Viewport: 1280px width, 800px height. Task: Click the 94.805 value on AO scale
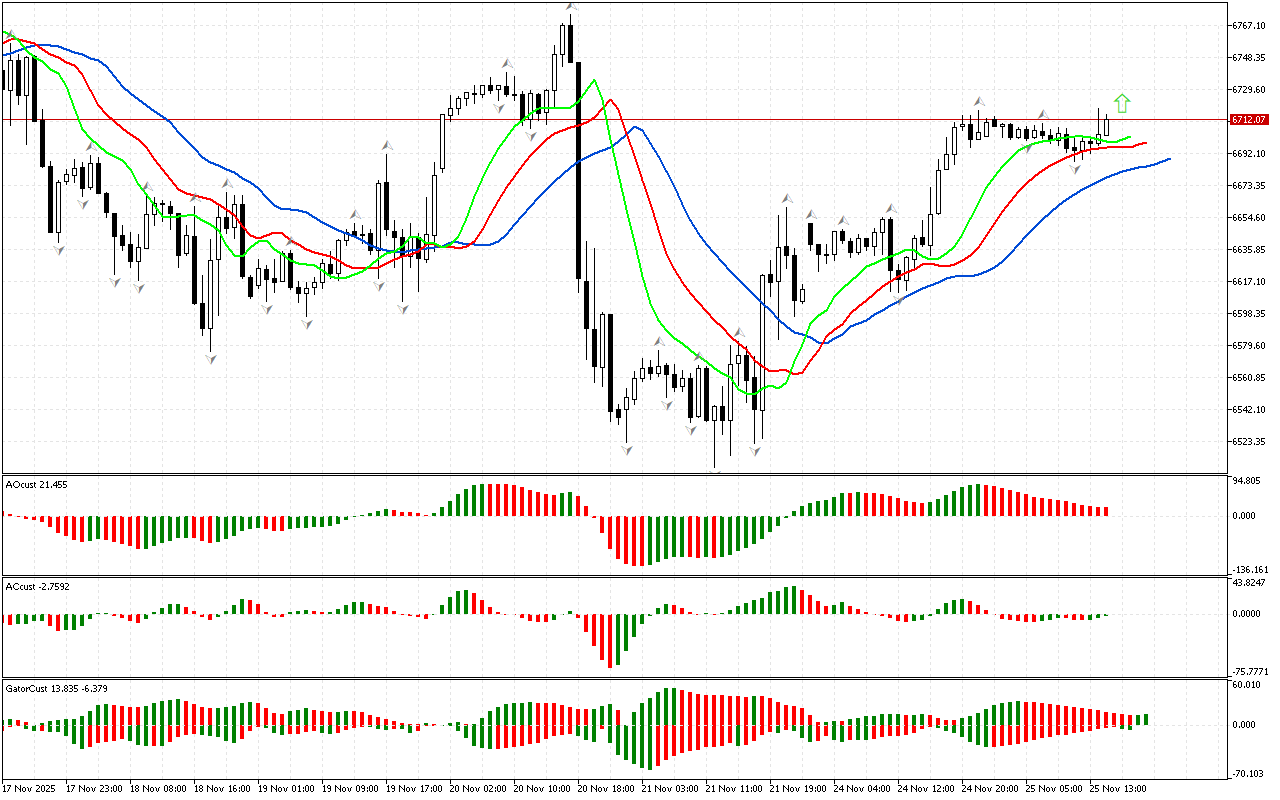pos(1246,481)
